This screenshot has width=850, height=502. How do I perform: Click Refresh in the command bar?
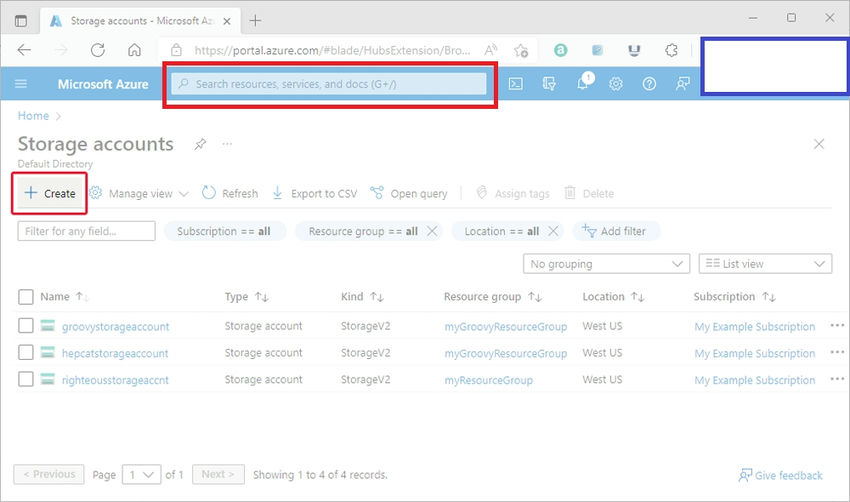click(230, 194)
